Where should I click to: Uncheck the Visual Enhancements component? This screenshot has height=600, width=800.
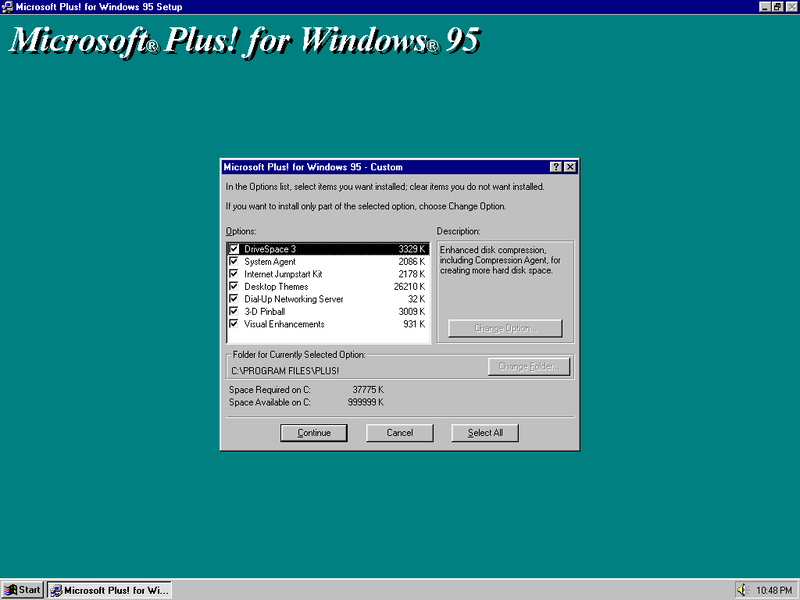pyautogui.click(x=232, y=324)
